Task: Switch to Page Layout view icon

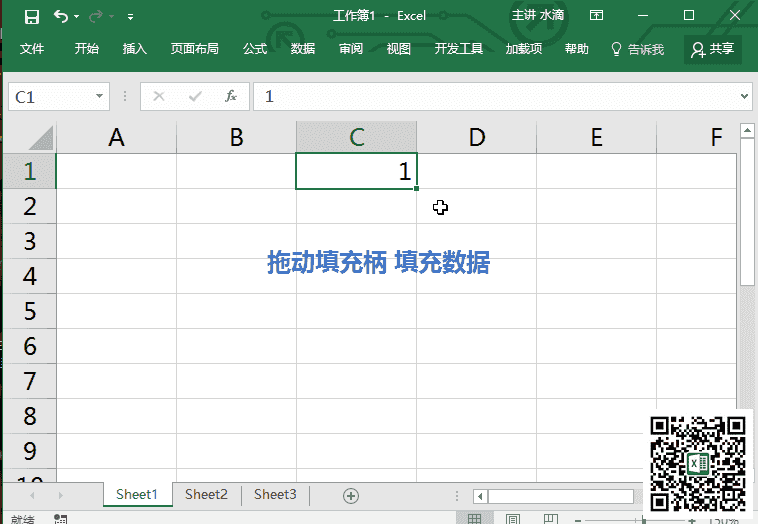Action: click(513, 519)
